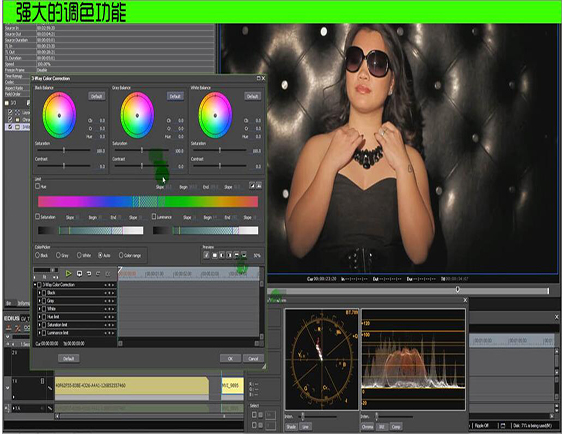563x434 pixels.
Task: Click the White Balance color wheel center
Action: coord(215,115)
